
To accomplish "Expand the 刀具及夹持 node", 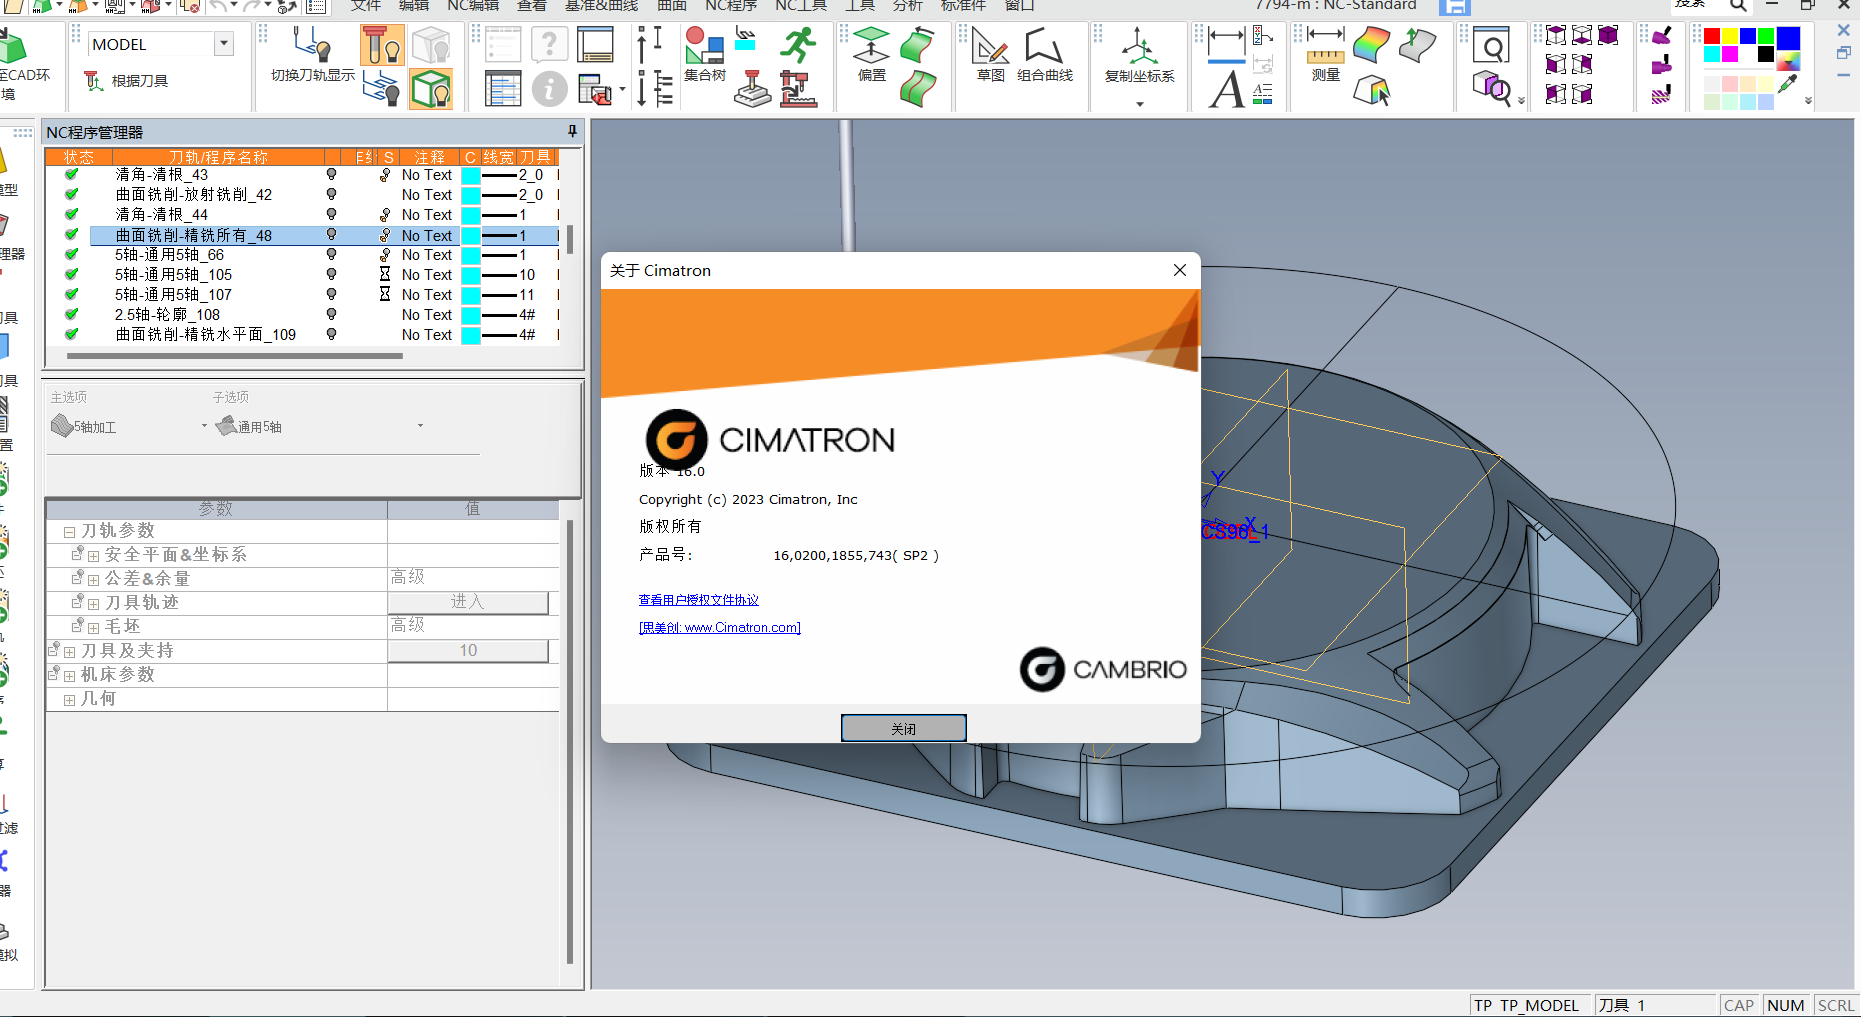I will click(69, 652).
